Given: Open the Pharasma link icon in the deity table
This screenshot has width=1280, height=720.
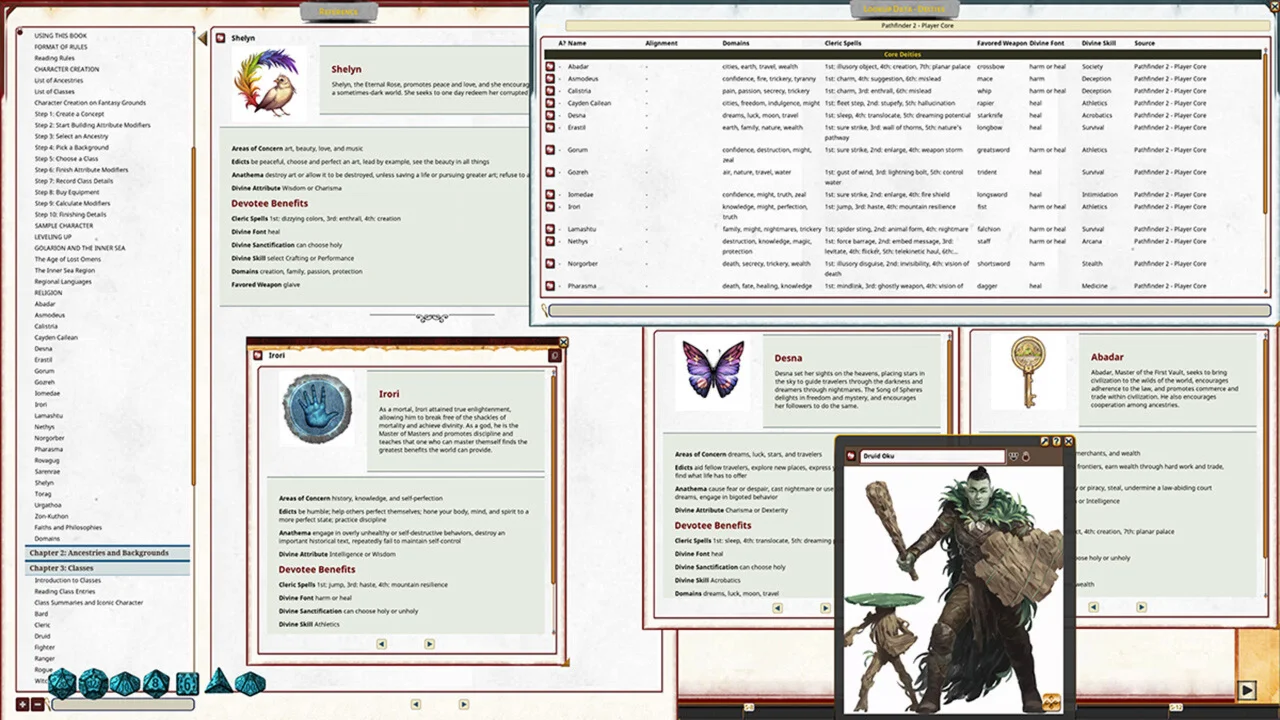Looking at the screenshot, I should click(x=550, y=286).
